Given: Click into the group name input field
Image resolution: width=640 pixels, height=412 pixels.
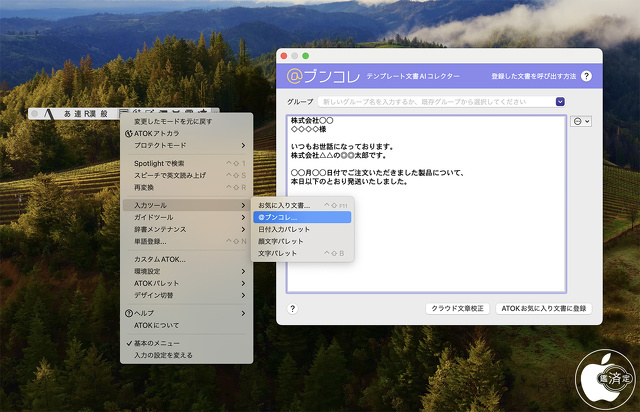Looking at the screenshot, I should pyautogui.click(x=436, y=101).
